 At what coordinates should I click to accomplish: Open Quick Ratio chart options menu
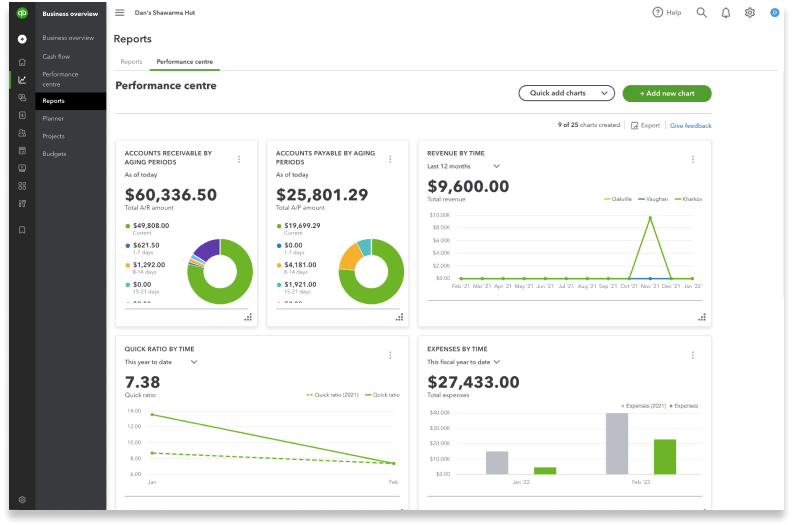390,355
